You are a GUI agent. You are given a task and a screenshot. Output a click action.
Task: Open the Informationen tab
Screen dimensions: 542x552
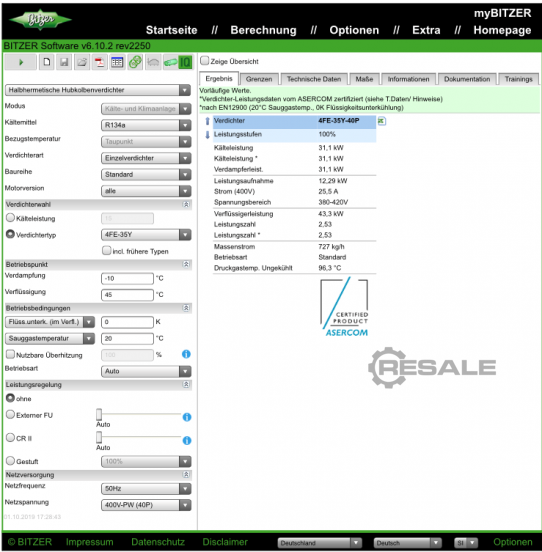pyautogui.click(x=408, y=79)
